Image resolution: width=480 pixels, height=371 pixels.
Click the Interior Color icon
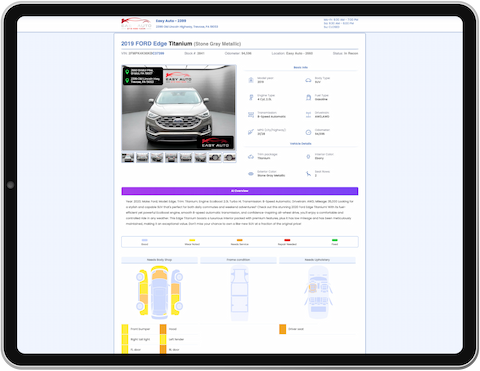pos(308,156)
